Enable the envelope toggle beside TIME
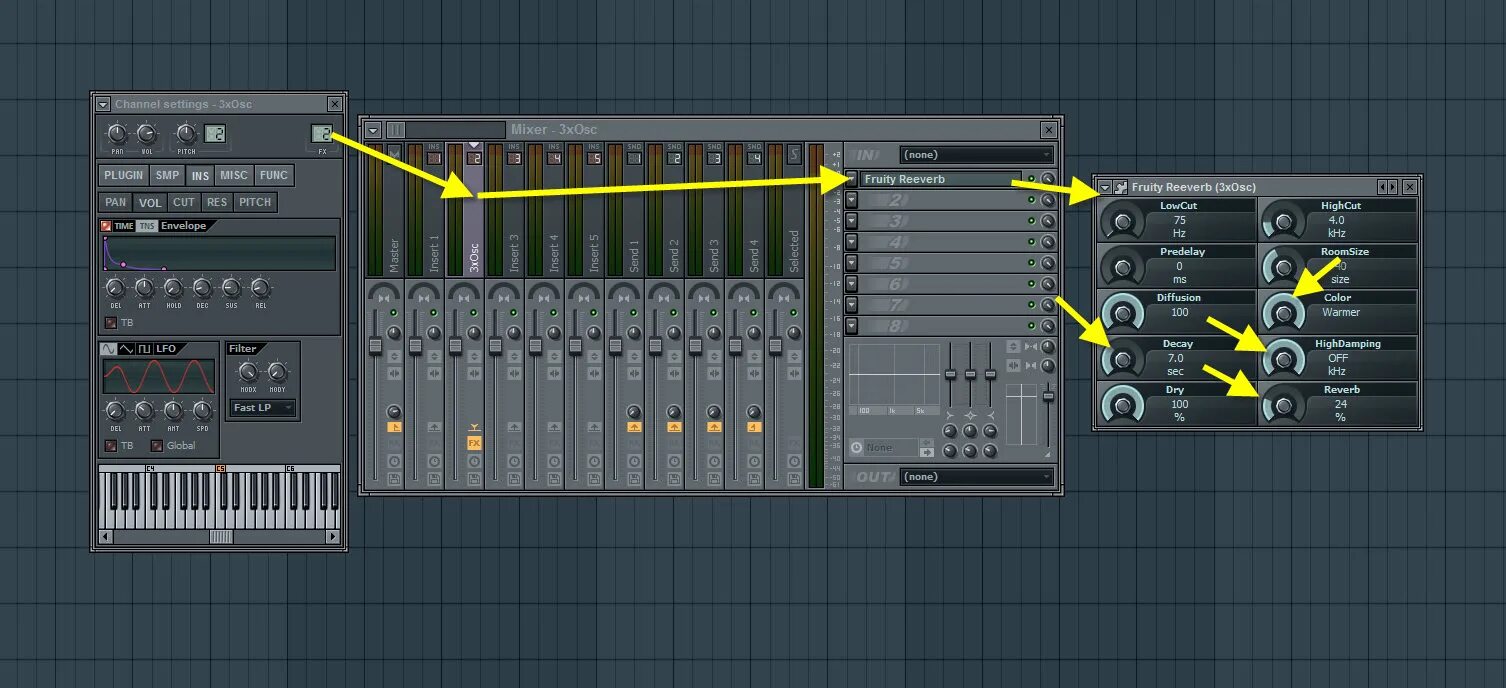Screen dimensions: 1506x688 click(x=106, y=226)
